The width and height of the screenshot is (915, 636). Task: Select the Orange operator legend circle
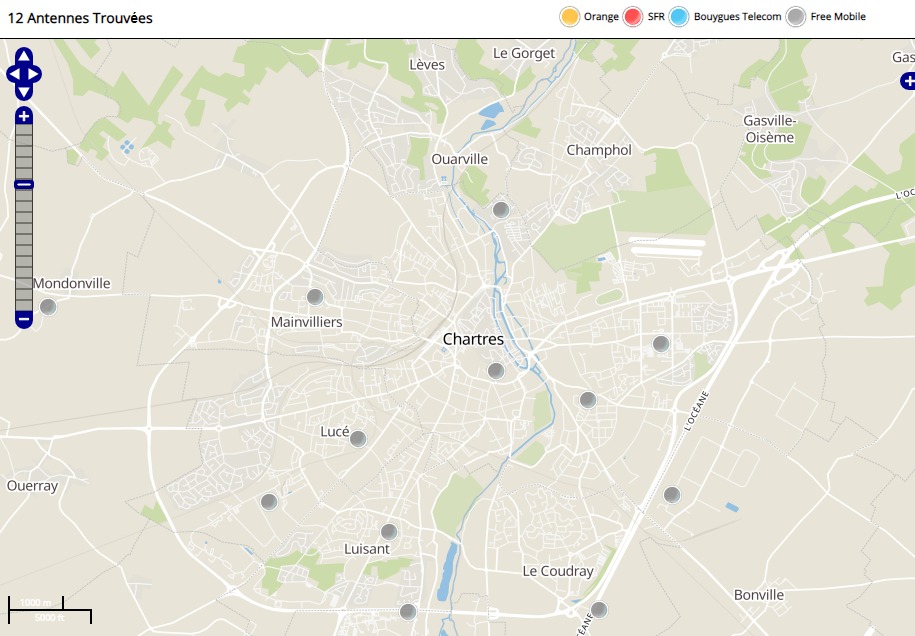click(x=570, y=17)
